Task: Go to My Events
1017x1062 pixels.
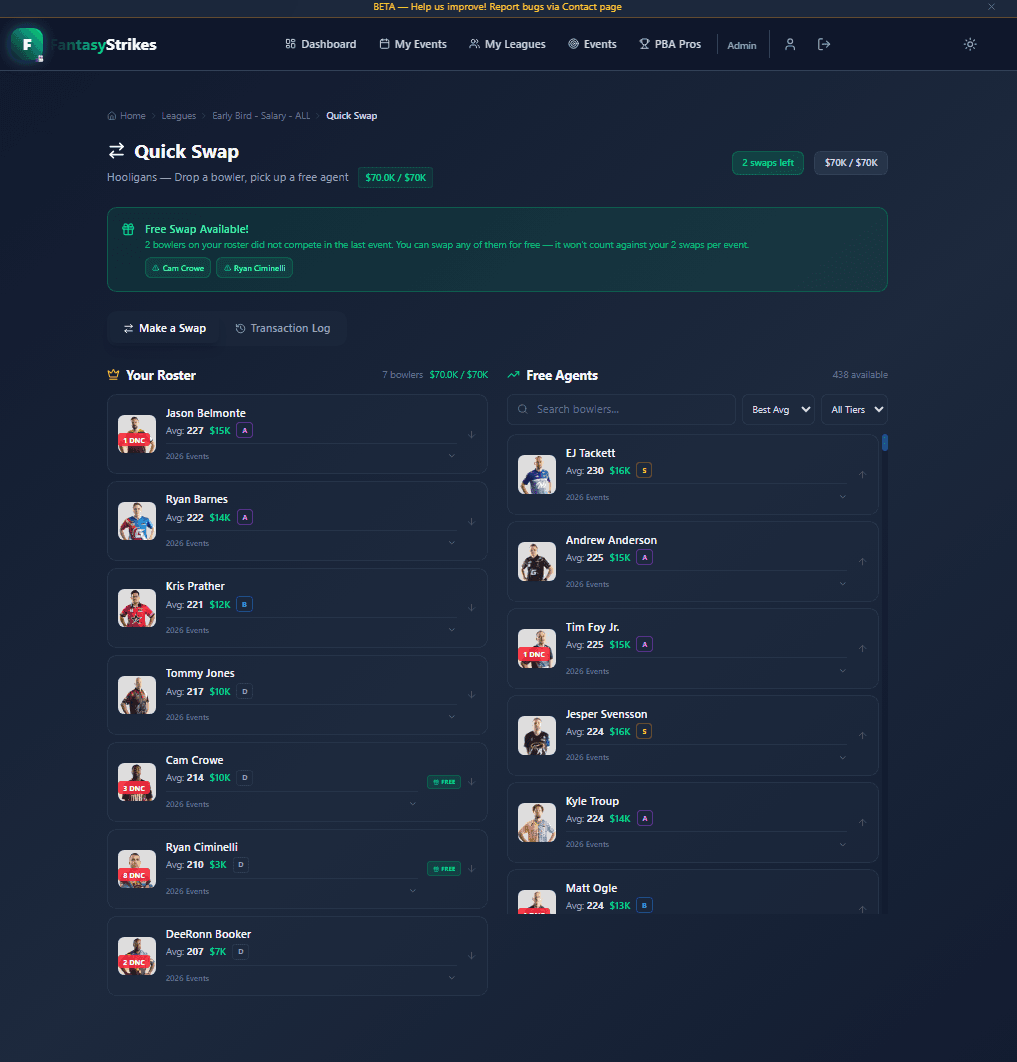Action: pos(413,44)
